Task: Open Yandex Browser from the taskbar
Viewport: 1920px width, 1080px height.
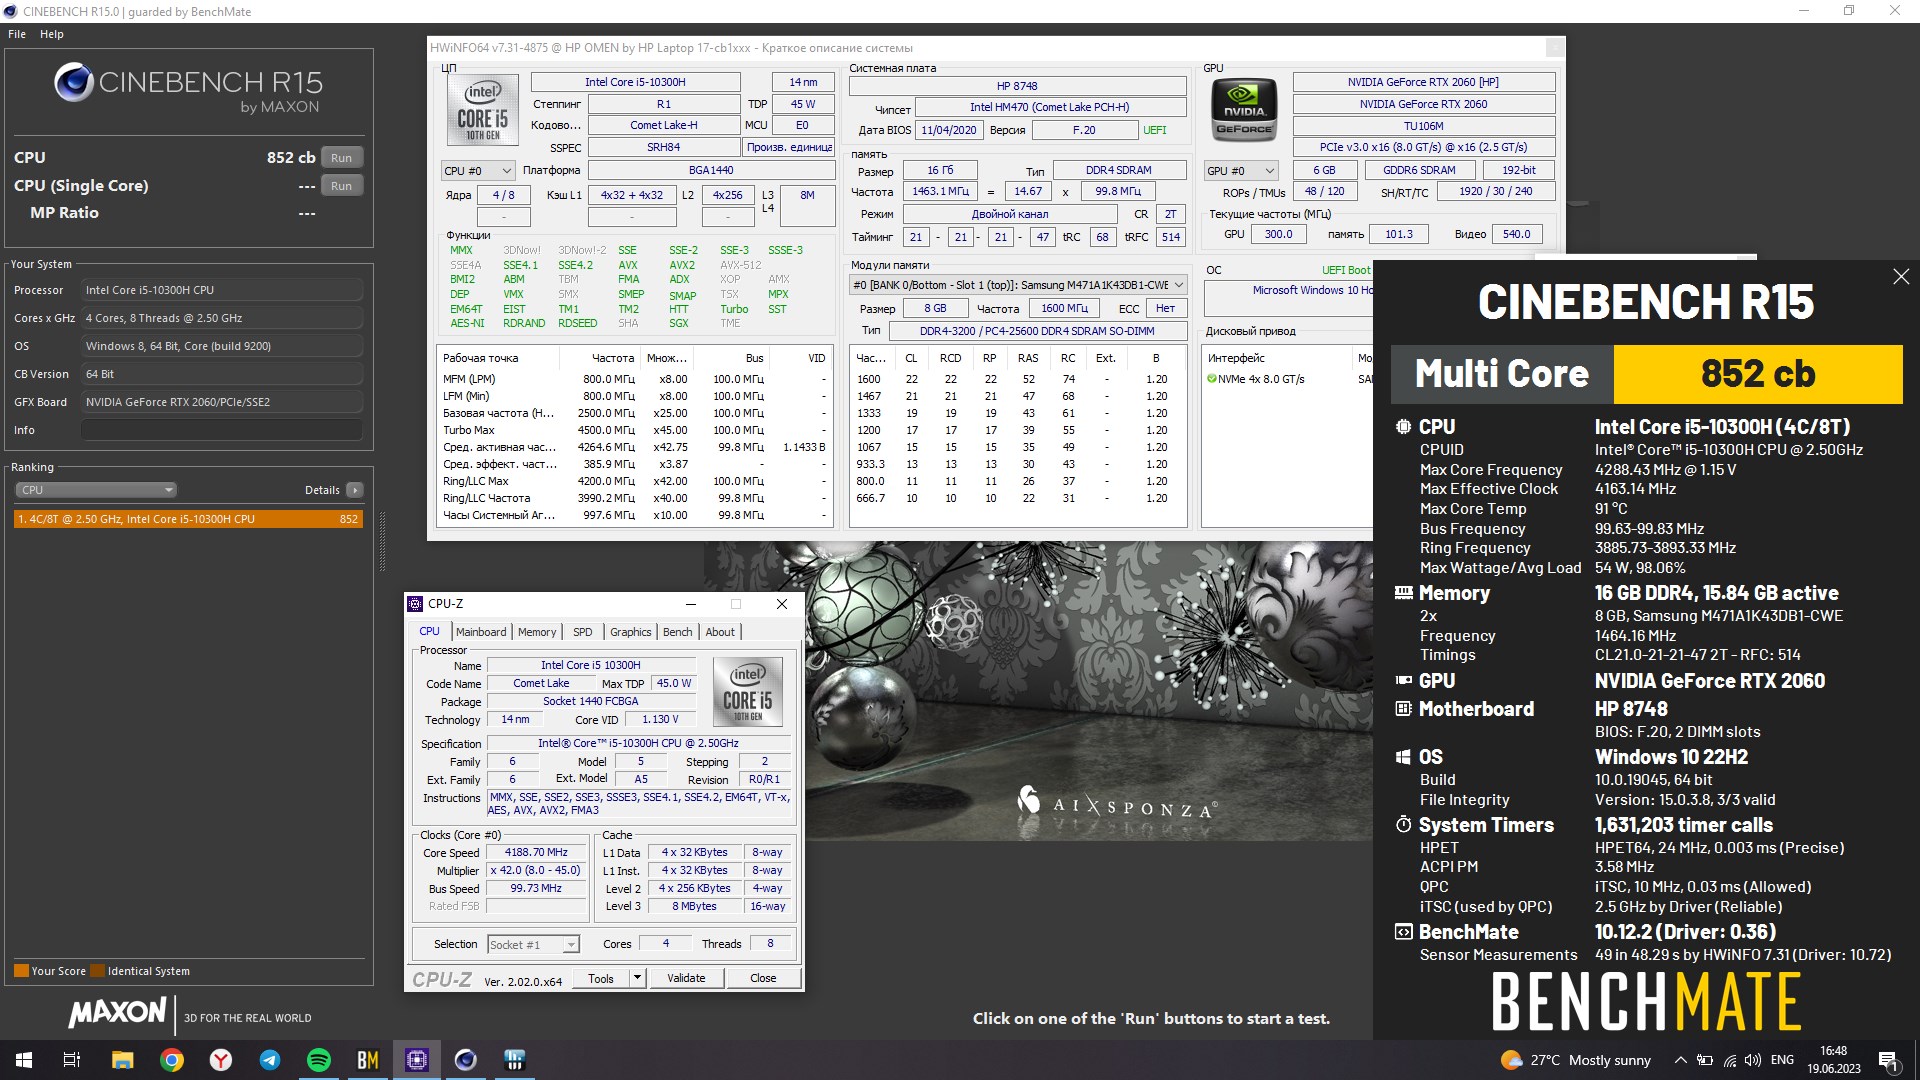Action: coord(221,1060)
